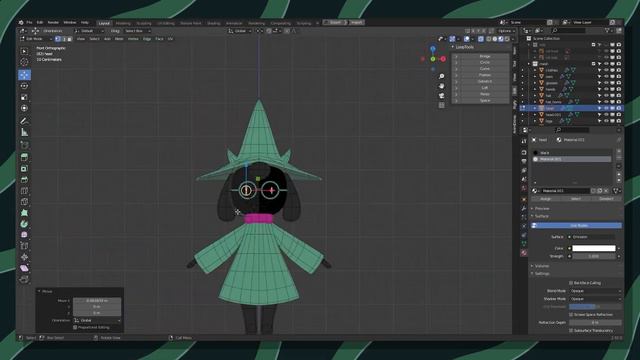Hide the clothes object in the outliner
Viewport: 640px width, 360px height.
pyautogui.click(x=606, y=70)
